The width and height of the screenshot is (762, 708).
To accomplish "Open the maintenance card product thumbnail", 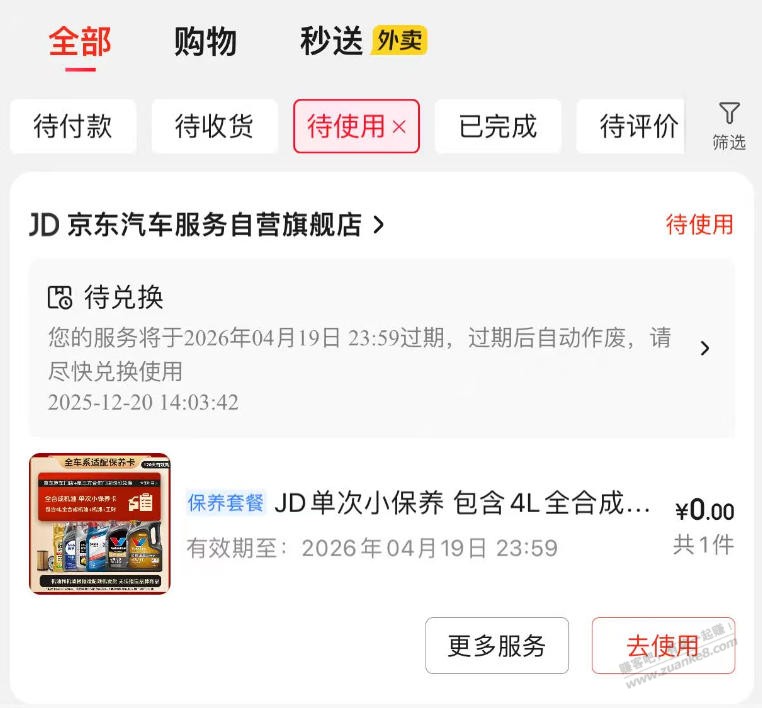I will [100, 523].
